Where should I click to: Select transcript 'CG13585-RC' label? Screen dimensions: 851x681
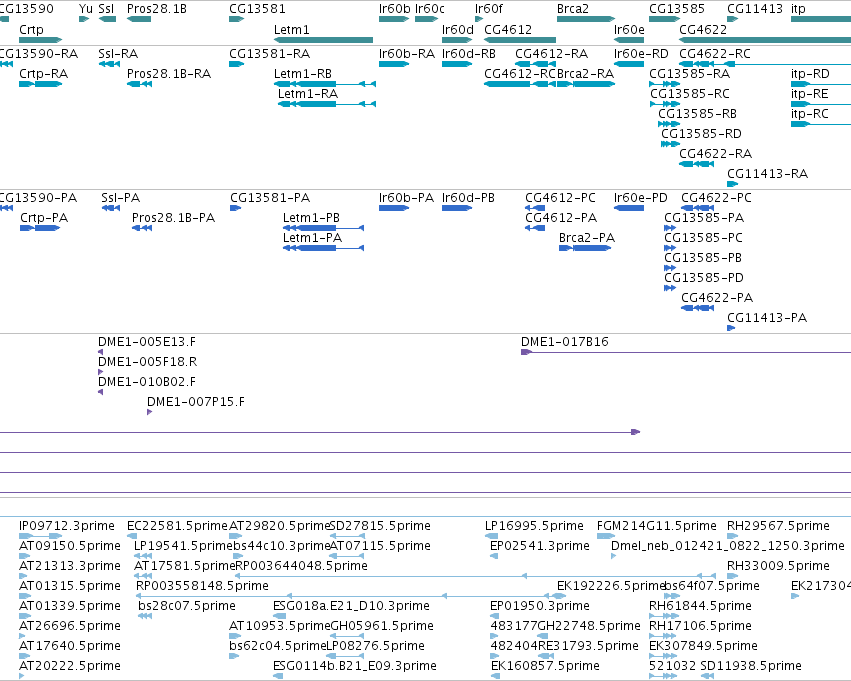point(690,94)
